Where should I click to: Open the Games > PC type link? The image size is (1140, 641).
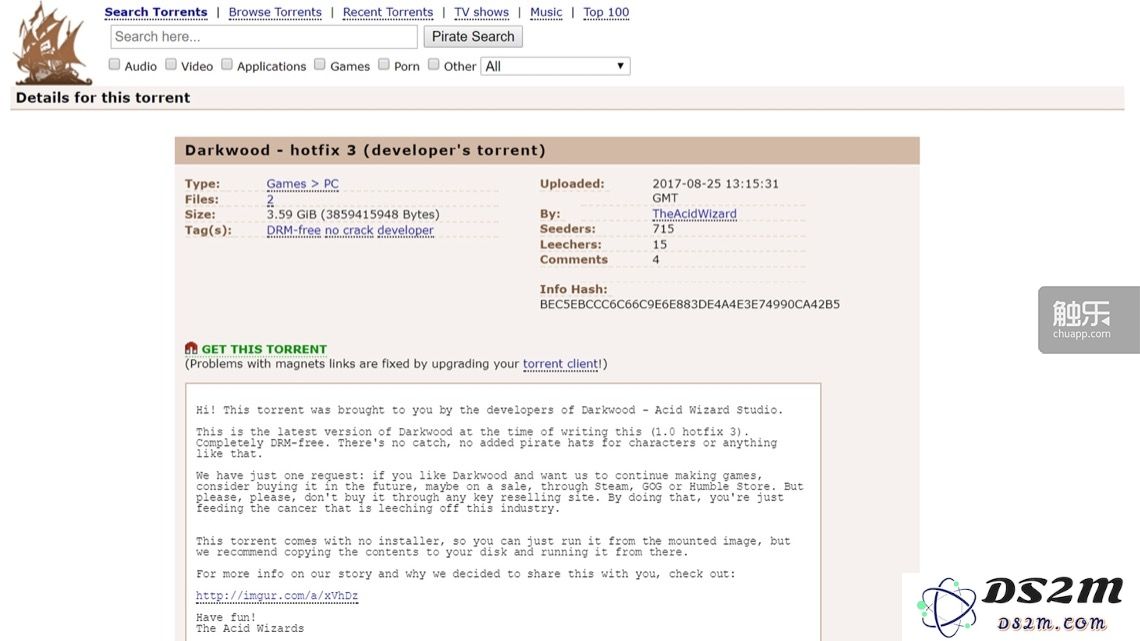pyautogui.click(x=302, y=184)
